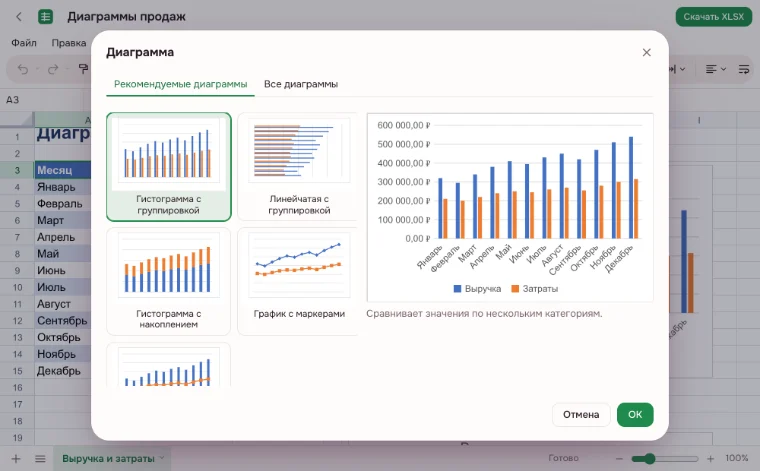Open the Файл menu
Viewport: 760px width, 471px height.
24,43
